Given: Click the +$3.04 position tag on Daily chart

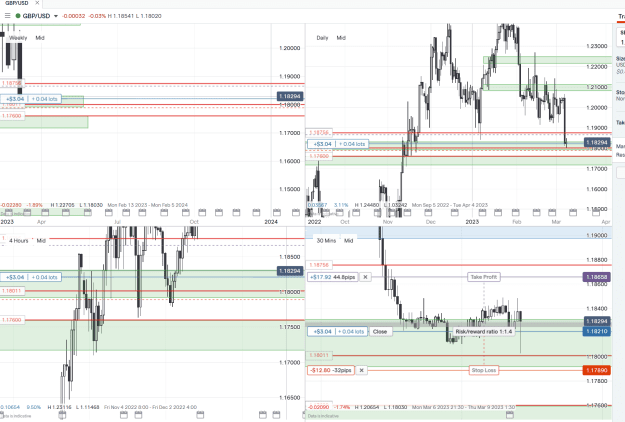Looking at the screenshot, I should click(x=338, y=144).
